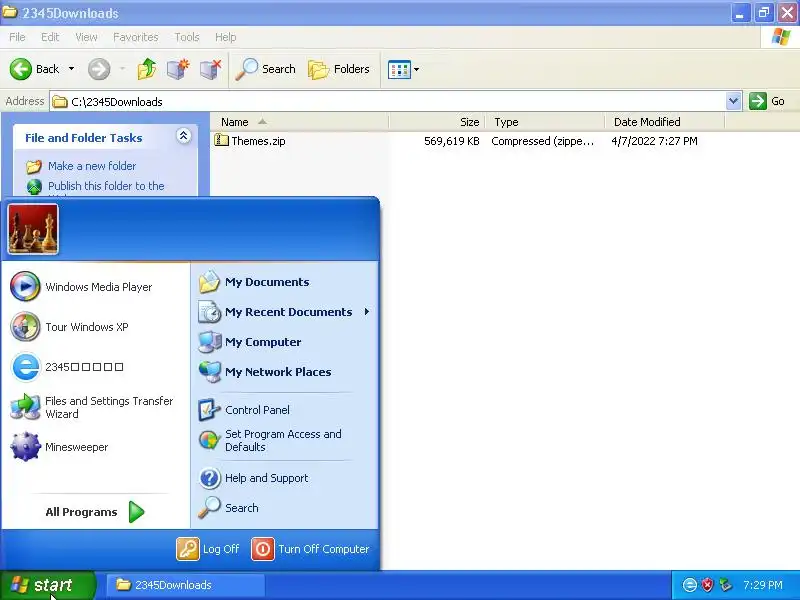Expand All Programs
This screenshot has width=800, height=600.
[95, 512]
